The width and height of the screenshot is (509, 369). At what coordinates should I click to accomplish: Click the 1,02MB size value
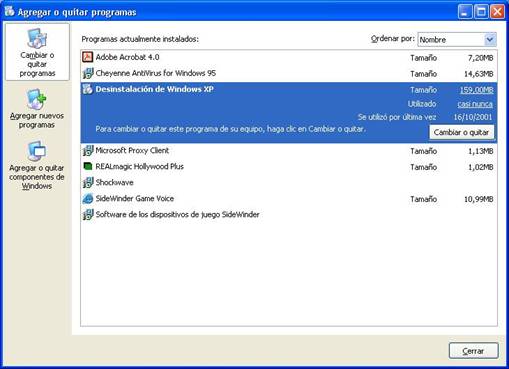click(480, 167)
